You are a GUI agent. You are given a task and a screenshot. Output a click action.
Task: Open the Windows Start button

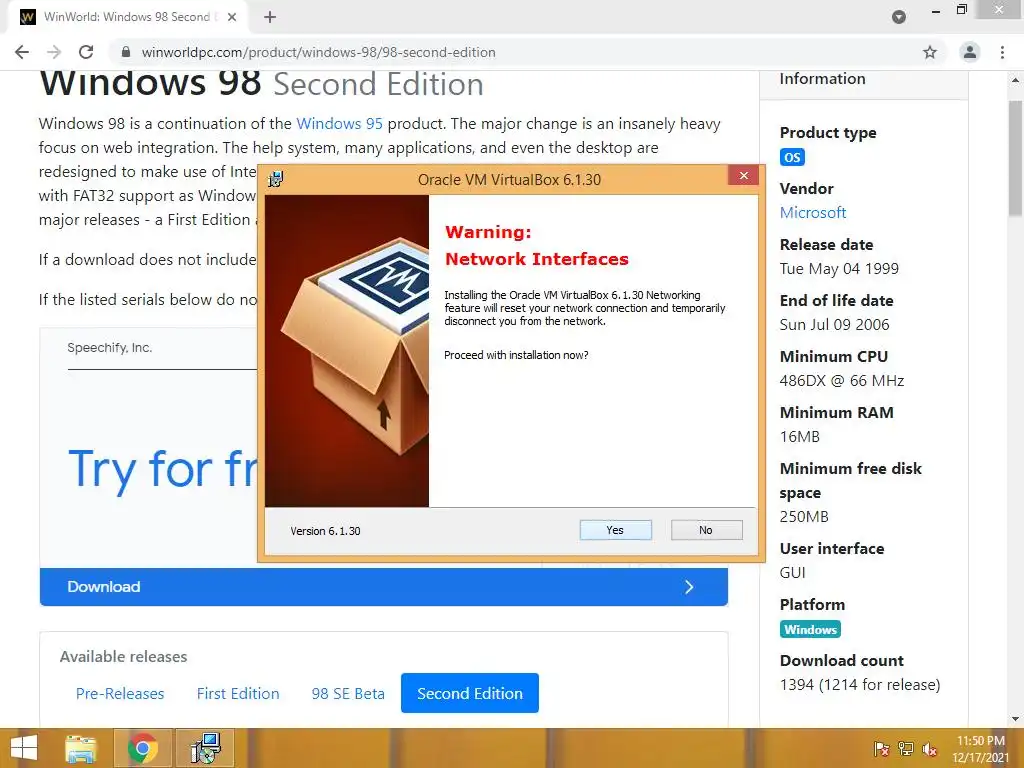[x=24, y=748]
